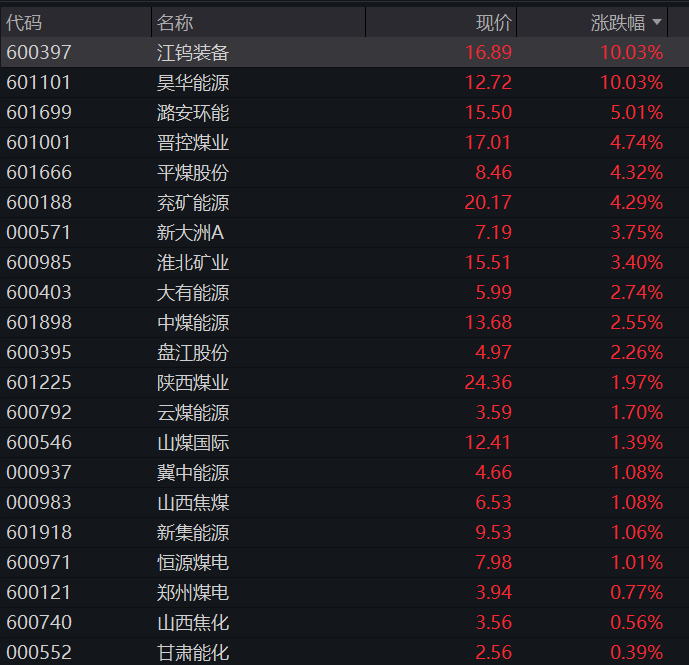Image resolution: width=689 pixels, height=665 pixels.
Task: Click price 13.68 of 中煤能源
Action: pyautogui.click(x=488, y=323)
